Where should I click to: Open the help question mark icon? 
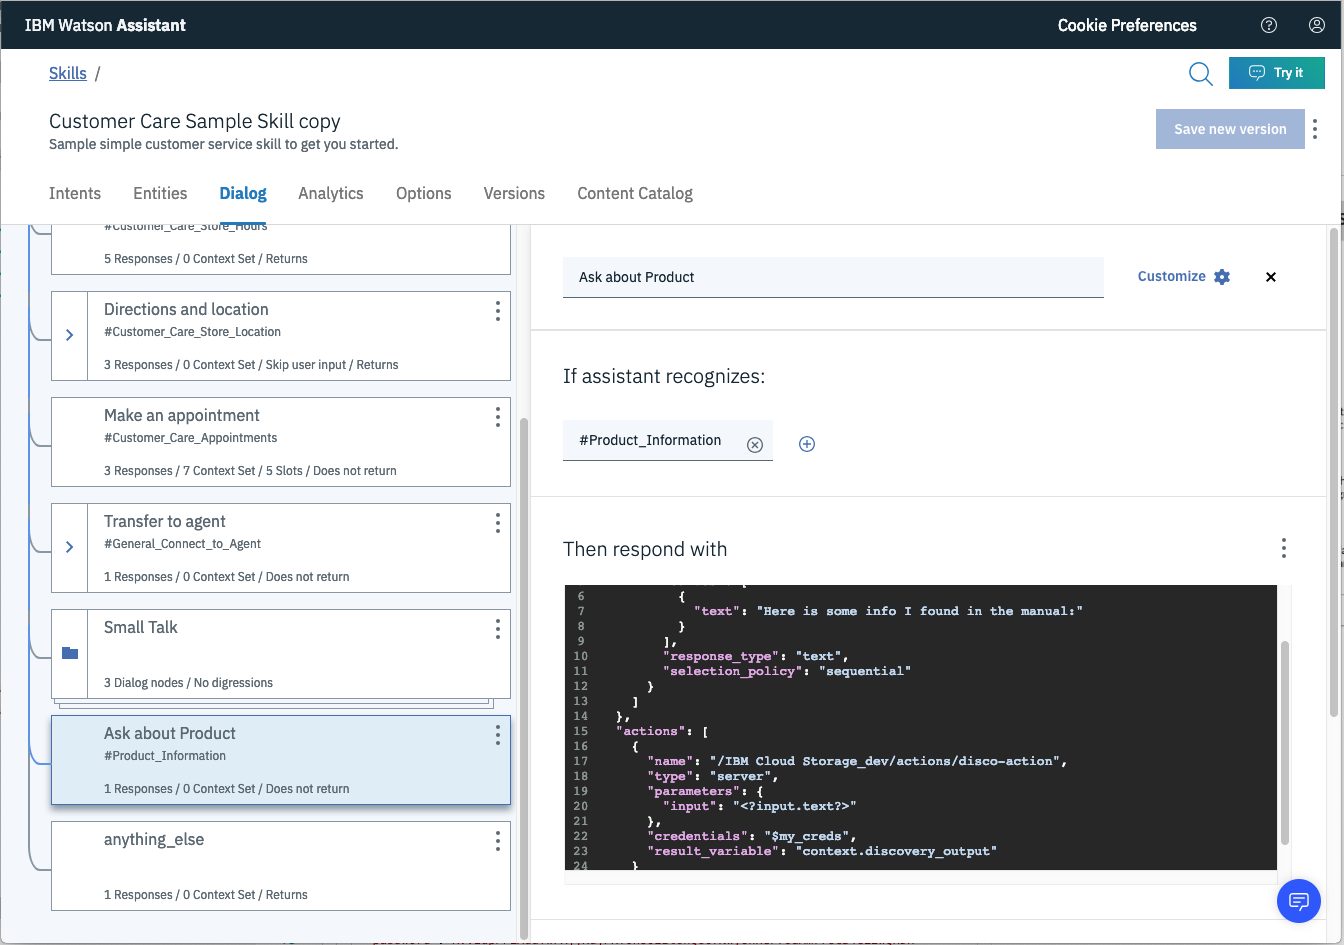coord(1269,25)
